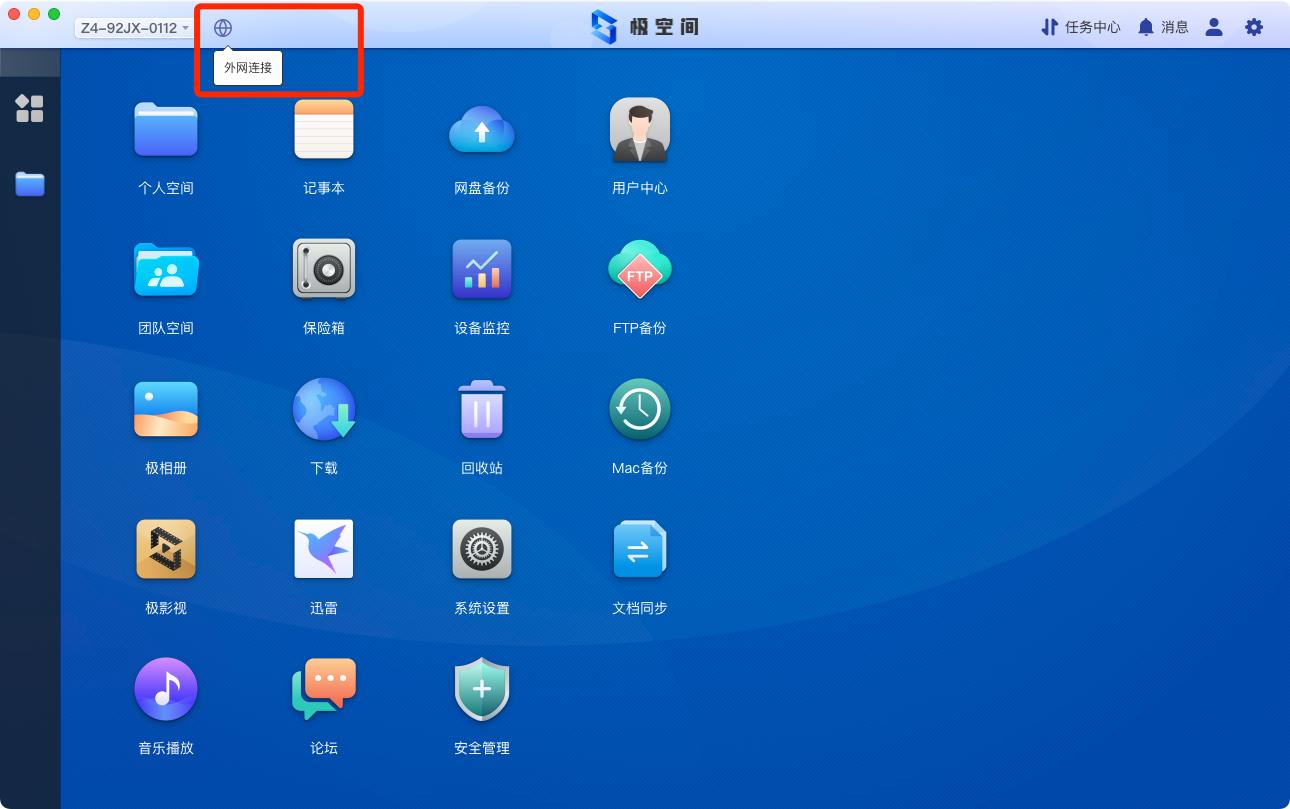Click the 外网连接 globe icon
Viewport: 1290px width, 809px height.
coord(223,28)
